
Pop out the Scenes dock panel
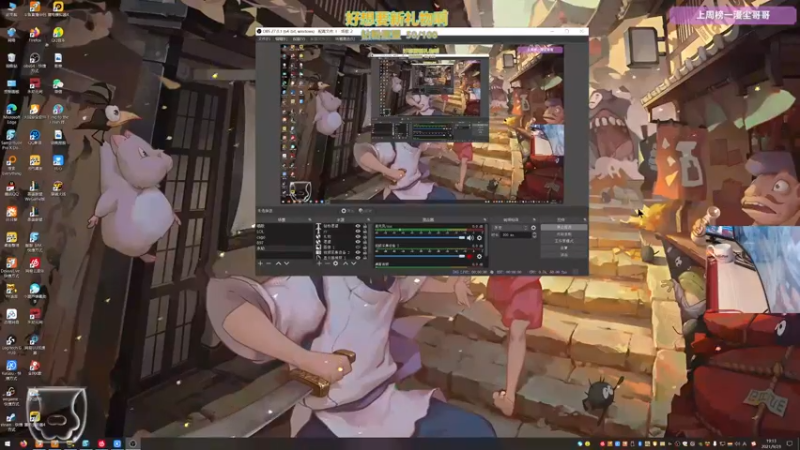click(x=310, y=219)
